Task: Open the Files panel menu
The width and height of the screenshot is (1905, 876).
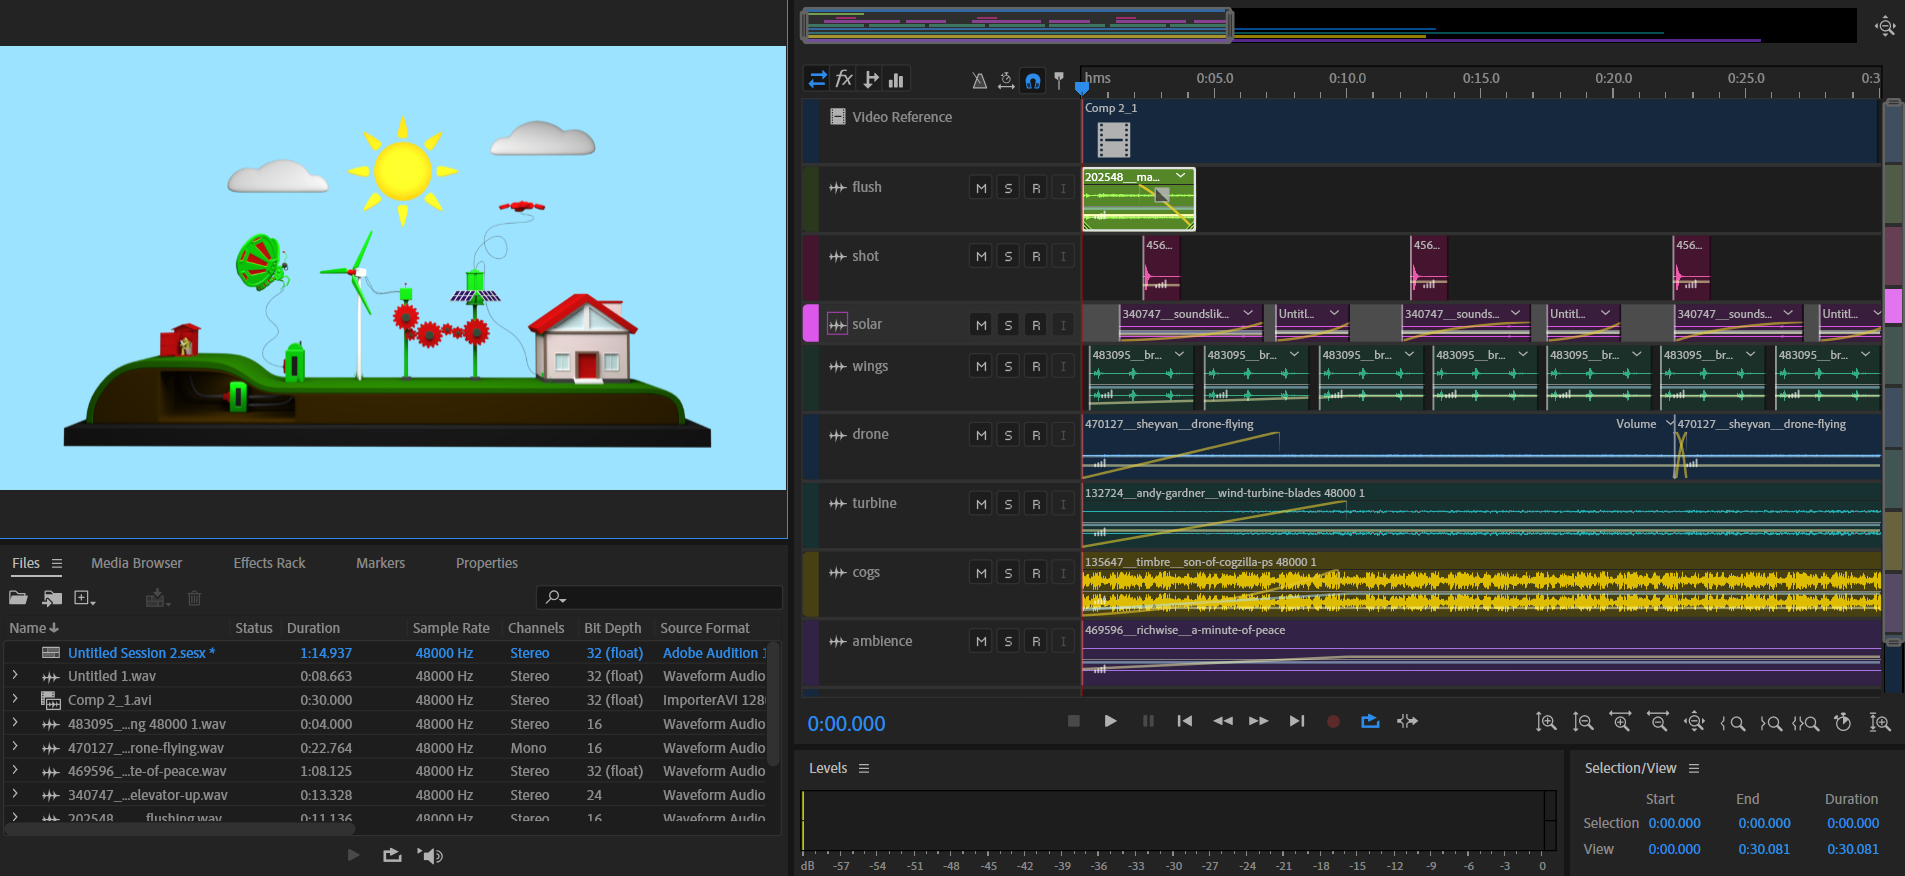Action: [57, 564]
